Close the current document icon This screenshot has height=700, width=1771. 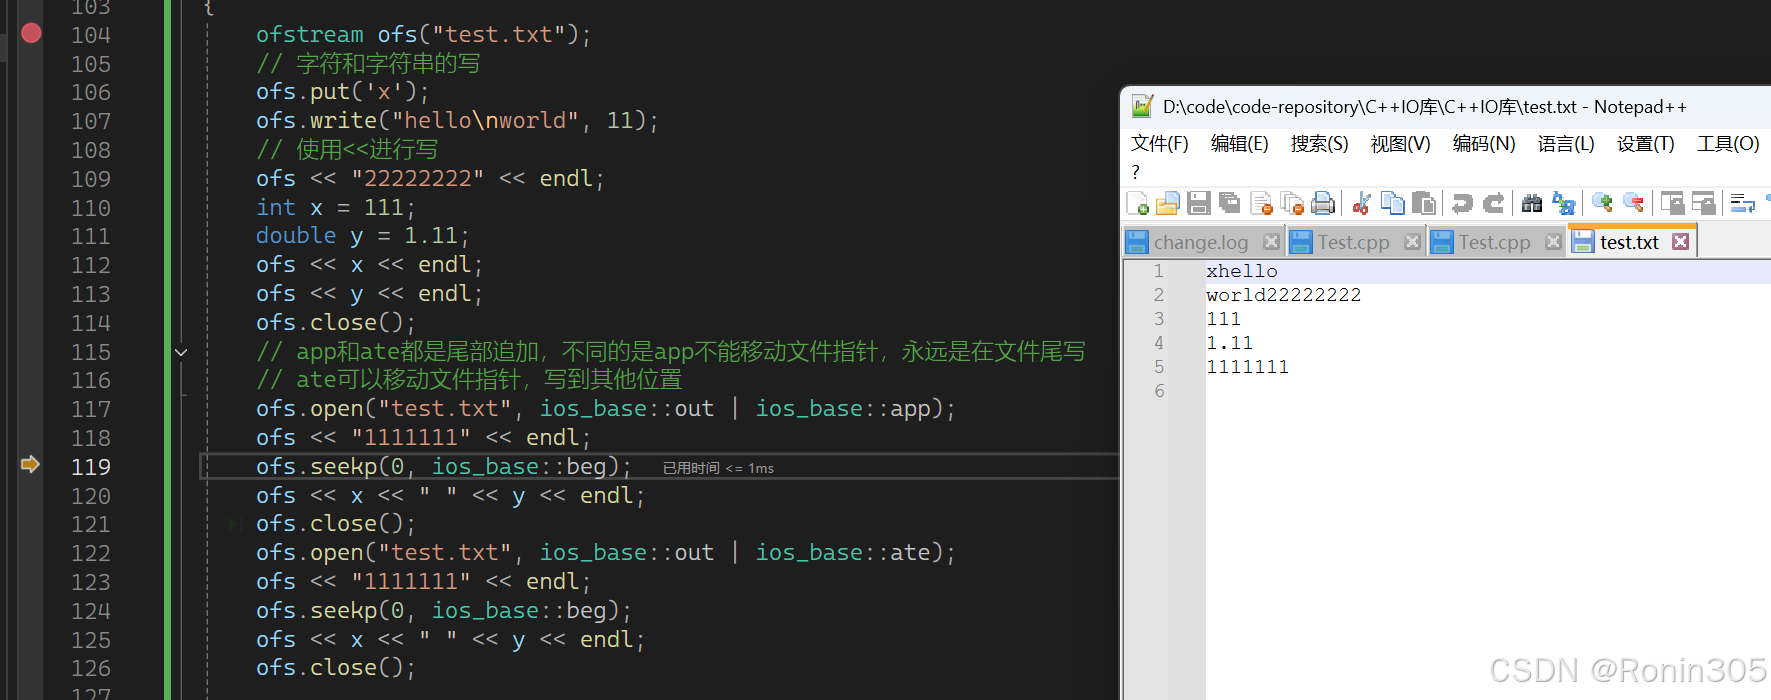[x=1261, y=204]
